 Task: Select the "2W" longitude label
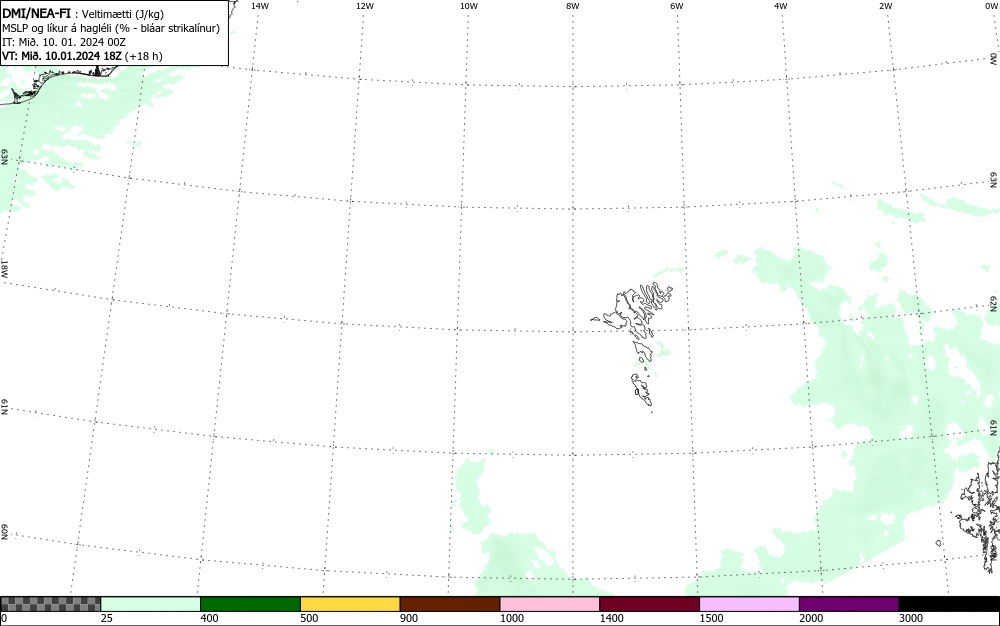tap(885, 6)
